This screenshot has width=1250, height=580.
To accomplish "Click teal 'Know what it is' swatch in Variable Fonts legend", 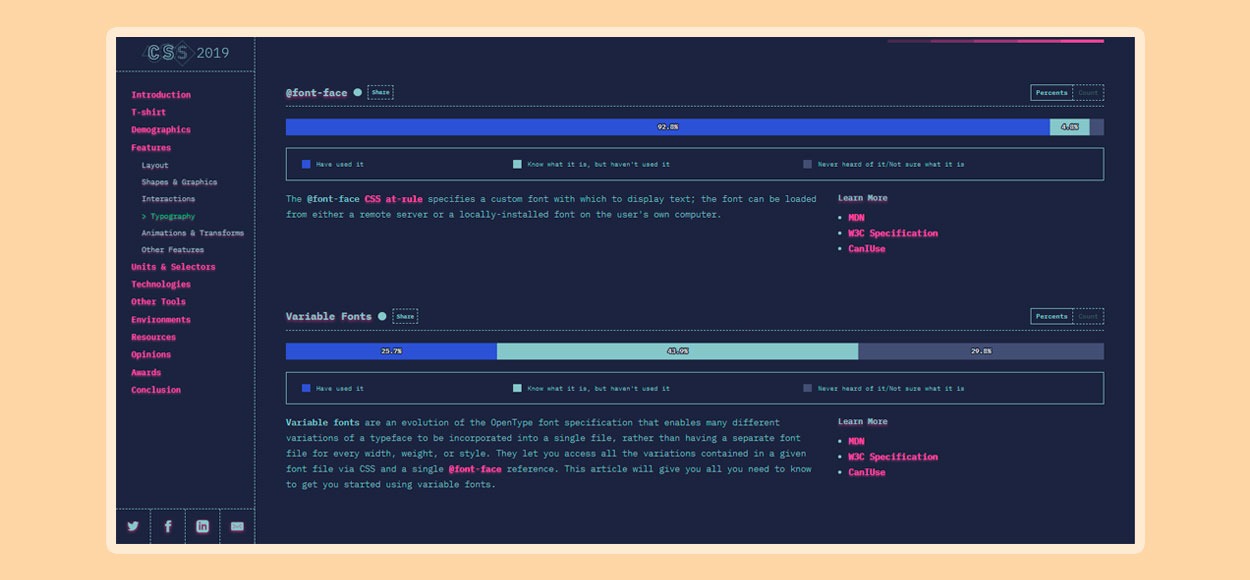I will (x=517, y=388).
